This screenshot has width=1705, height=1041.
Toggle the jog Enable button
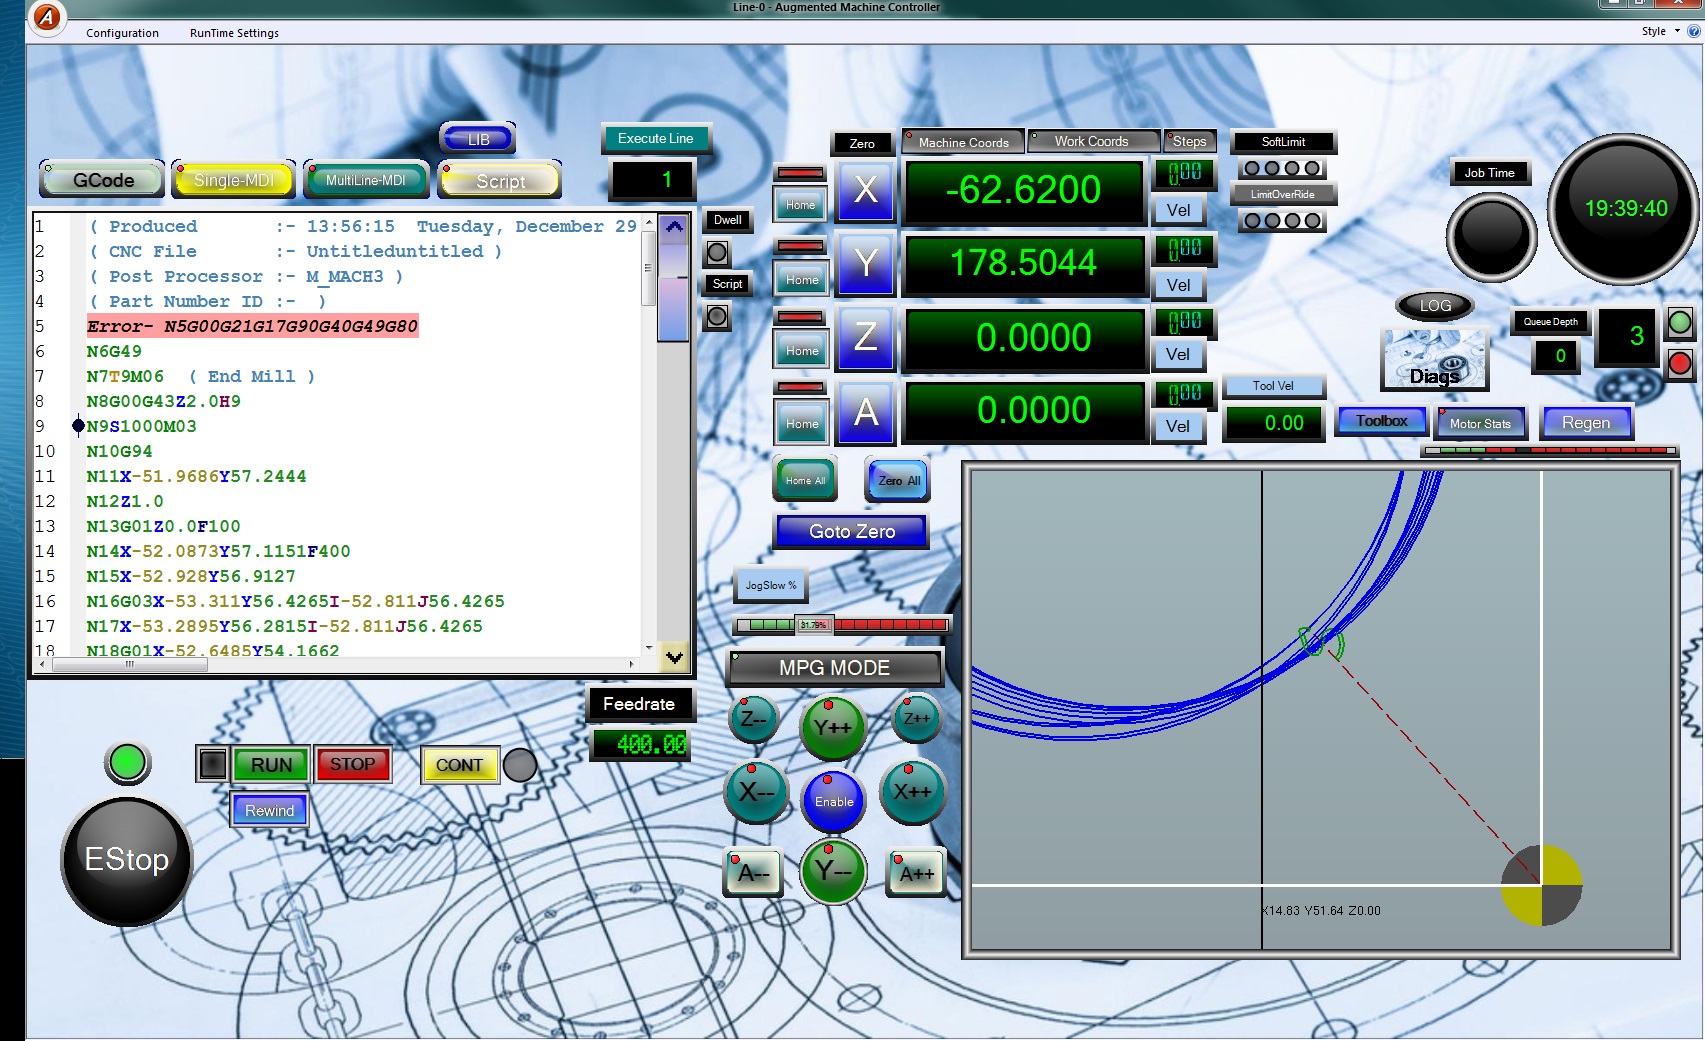point(833,801)
